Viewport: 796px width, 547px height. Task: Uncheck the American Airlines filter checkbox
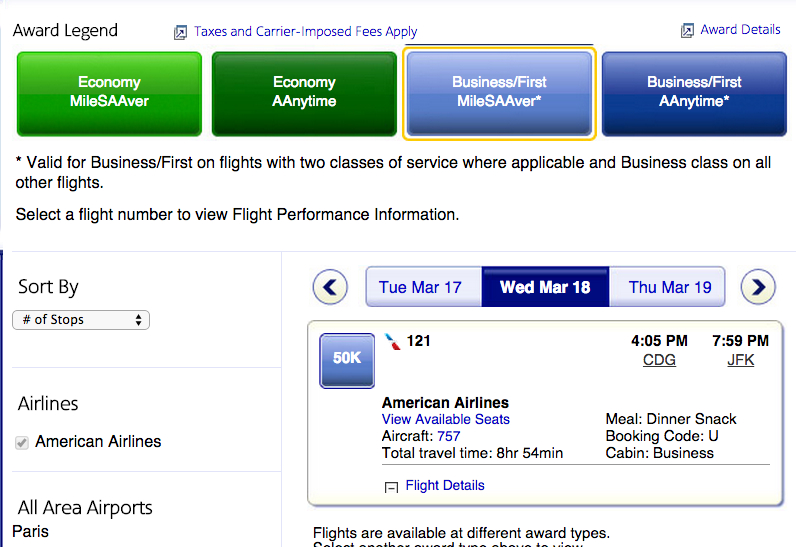22,442
